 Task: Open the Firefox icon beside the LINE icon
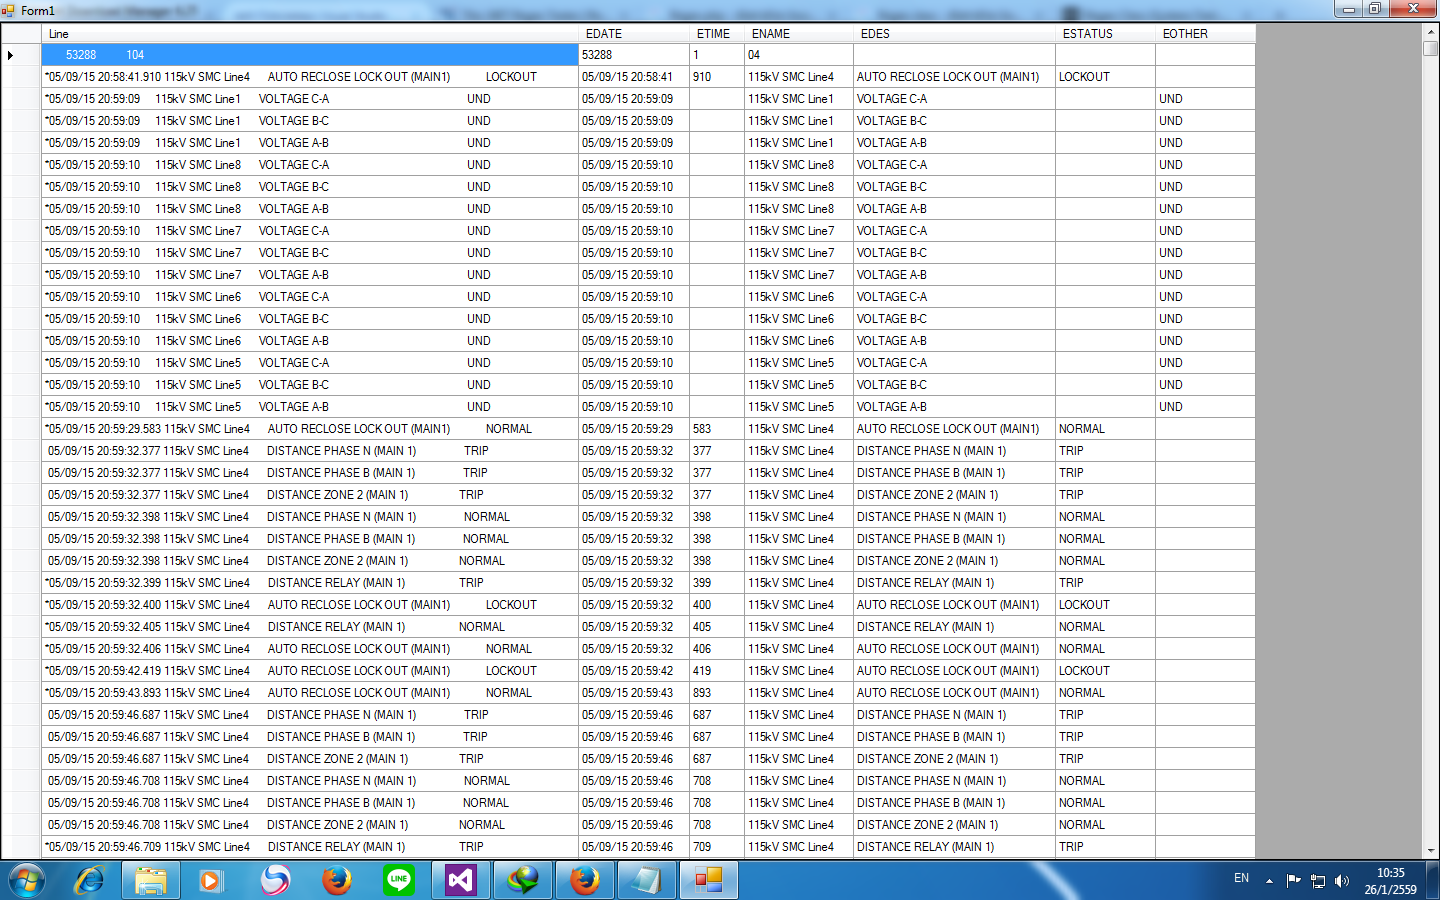tap(337, 881)
